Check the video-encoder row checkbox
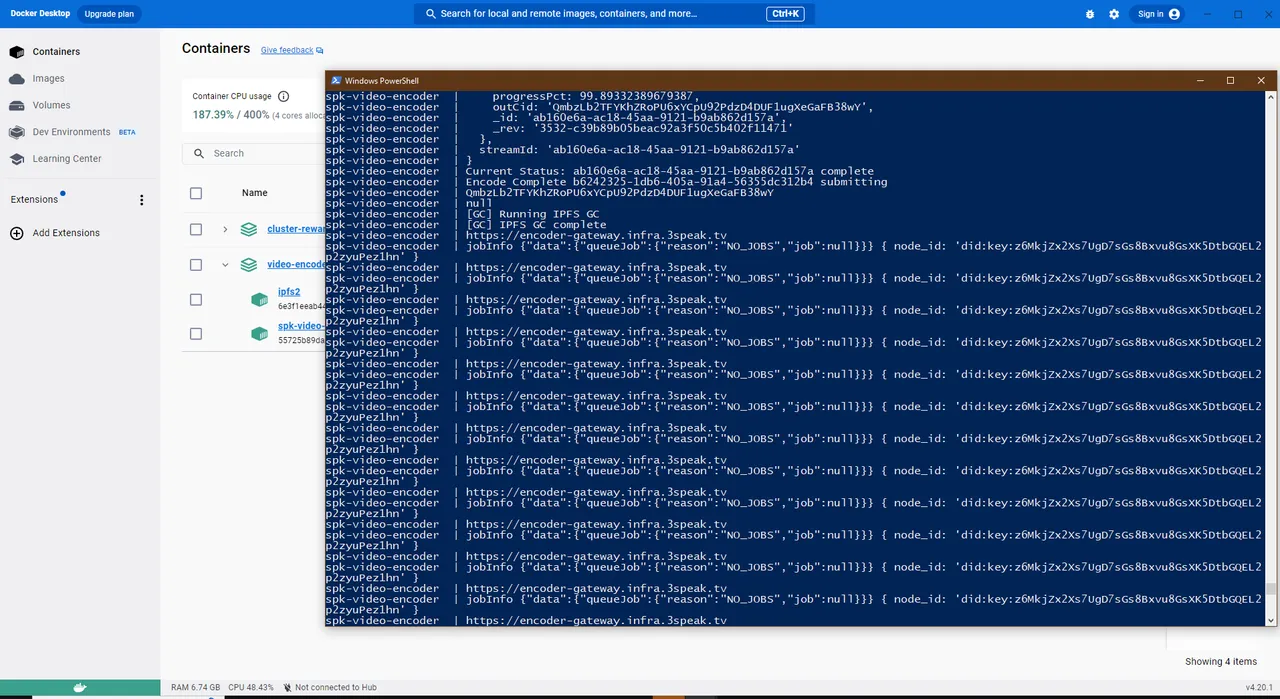Screen dimensions: 1280x699 tap(196, 265)
